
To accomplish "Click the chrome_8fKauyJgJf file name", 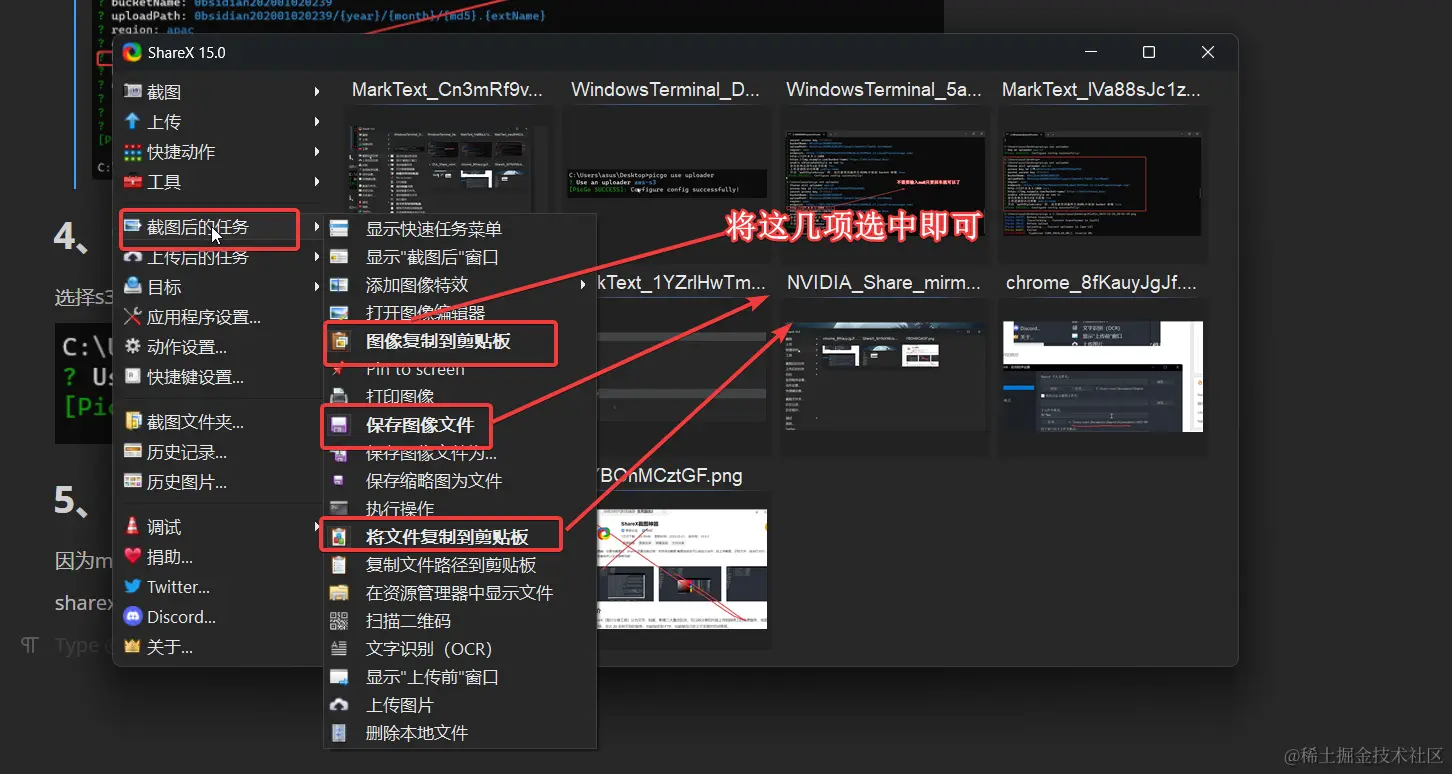I will pyautogui.click(x=1101, y=283).
